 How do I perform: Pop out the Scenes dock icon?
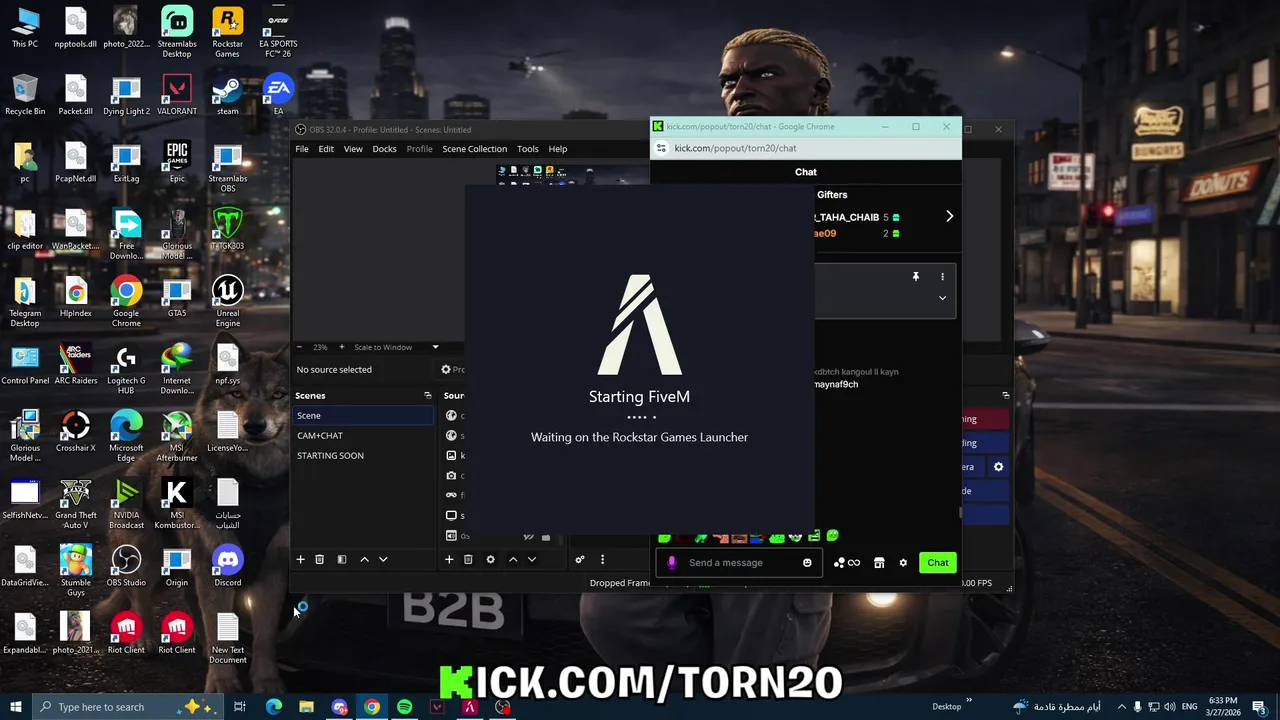pos(428,396)
